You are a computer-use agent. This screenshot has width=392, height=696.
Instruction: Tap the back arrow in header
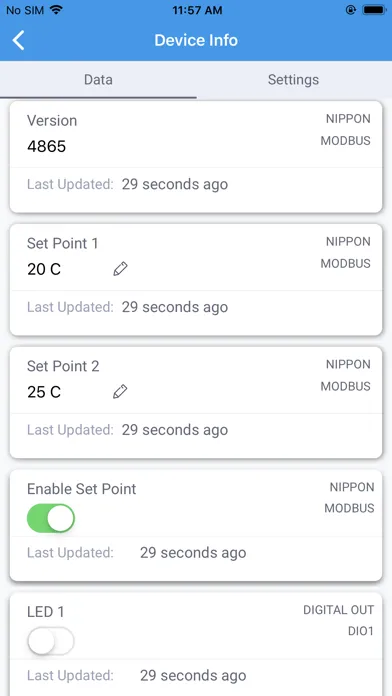pyautogui.click(x=18, y=40)
